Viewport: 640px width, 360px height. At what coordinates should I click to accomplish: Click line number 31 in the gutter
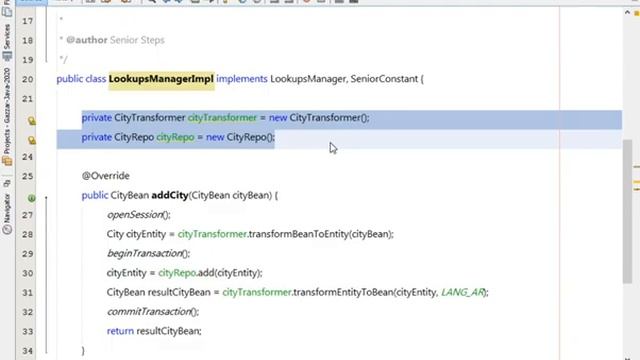coord(27,293)
